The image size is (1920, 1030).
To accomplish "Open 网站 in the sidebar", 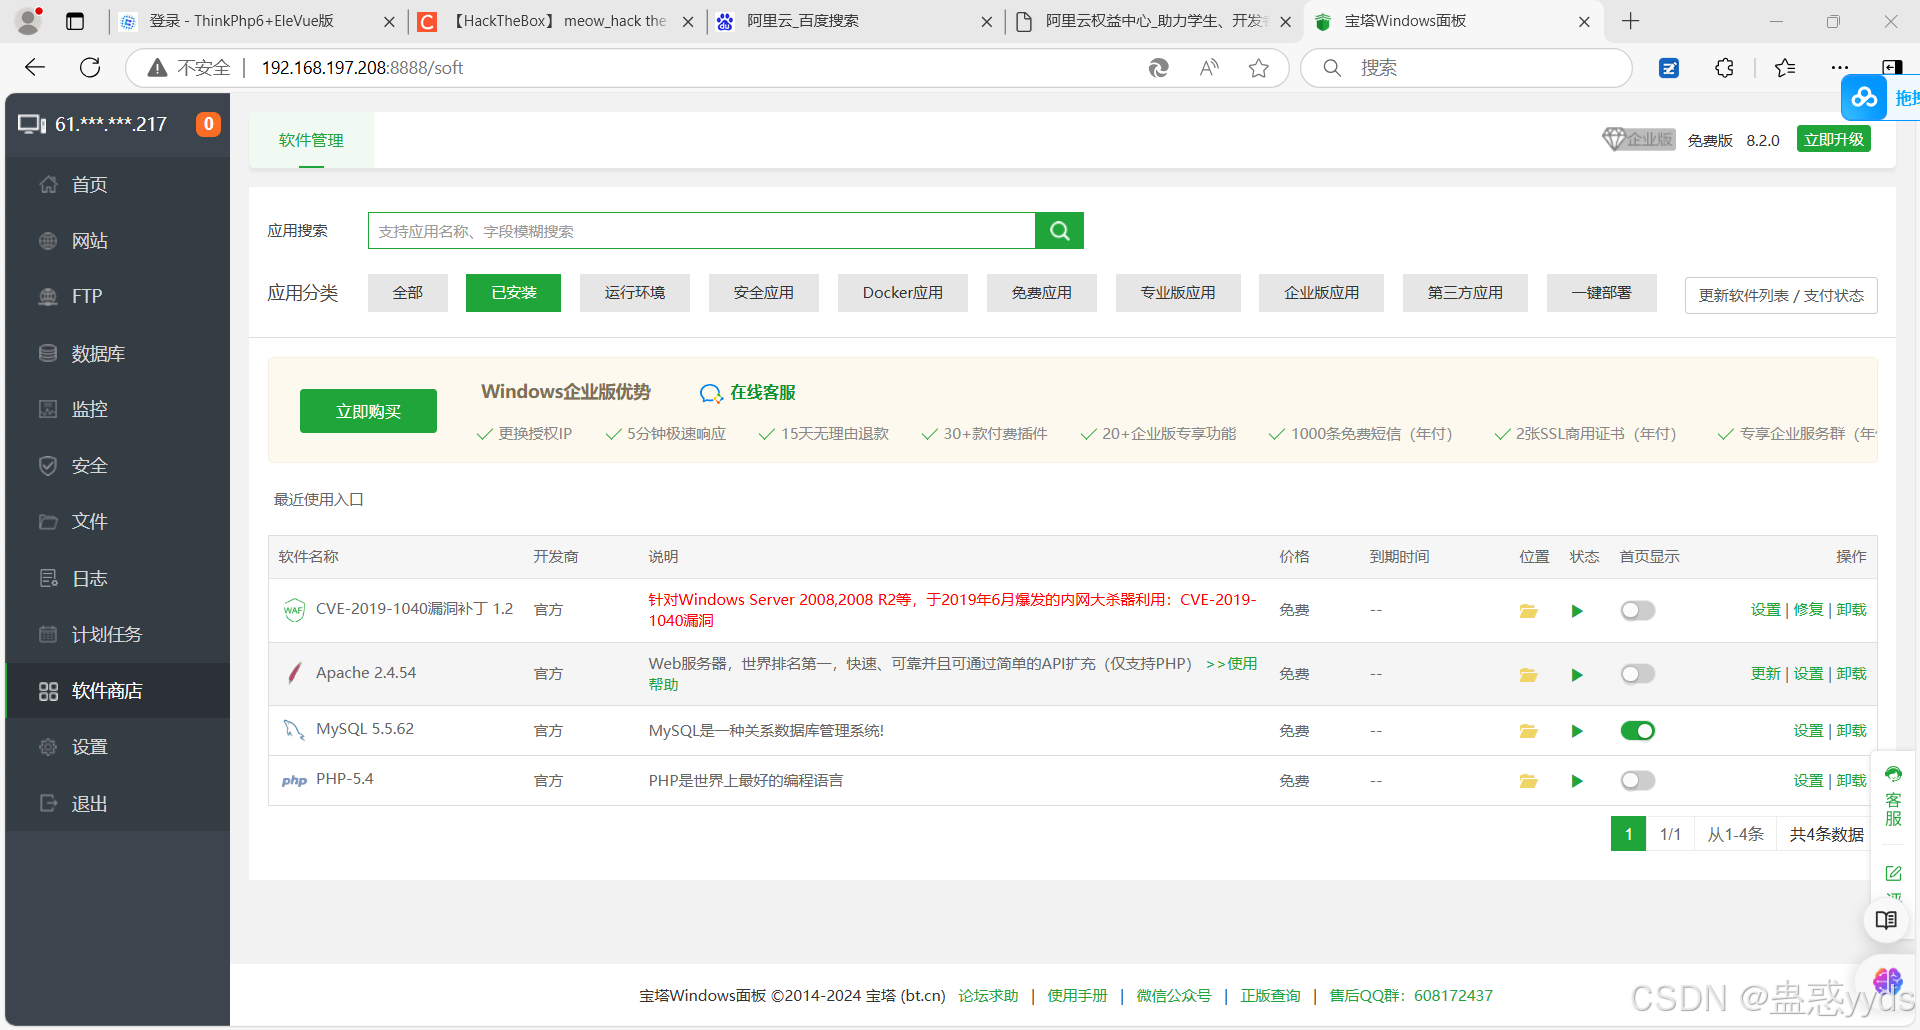I will pyautogui.click(x=118, y=241).
